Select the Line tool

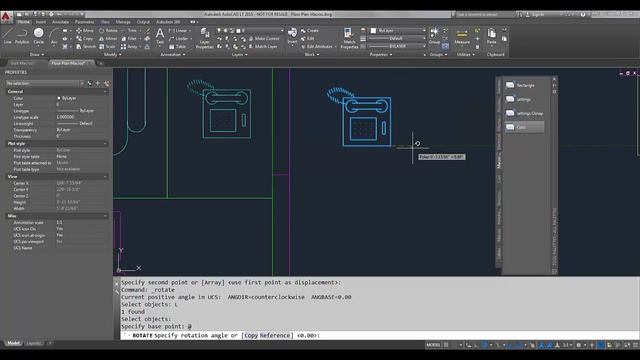(7, 36)
